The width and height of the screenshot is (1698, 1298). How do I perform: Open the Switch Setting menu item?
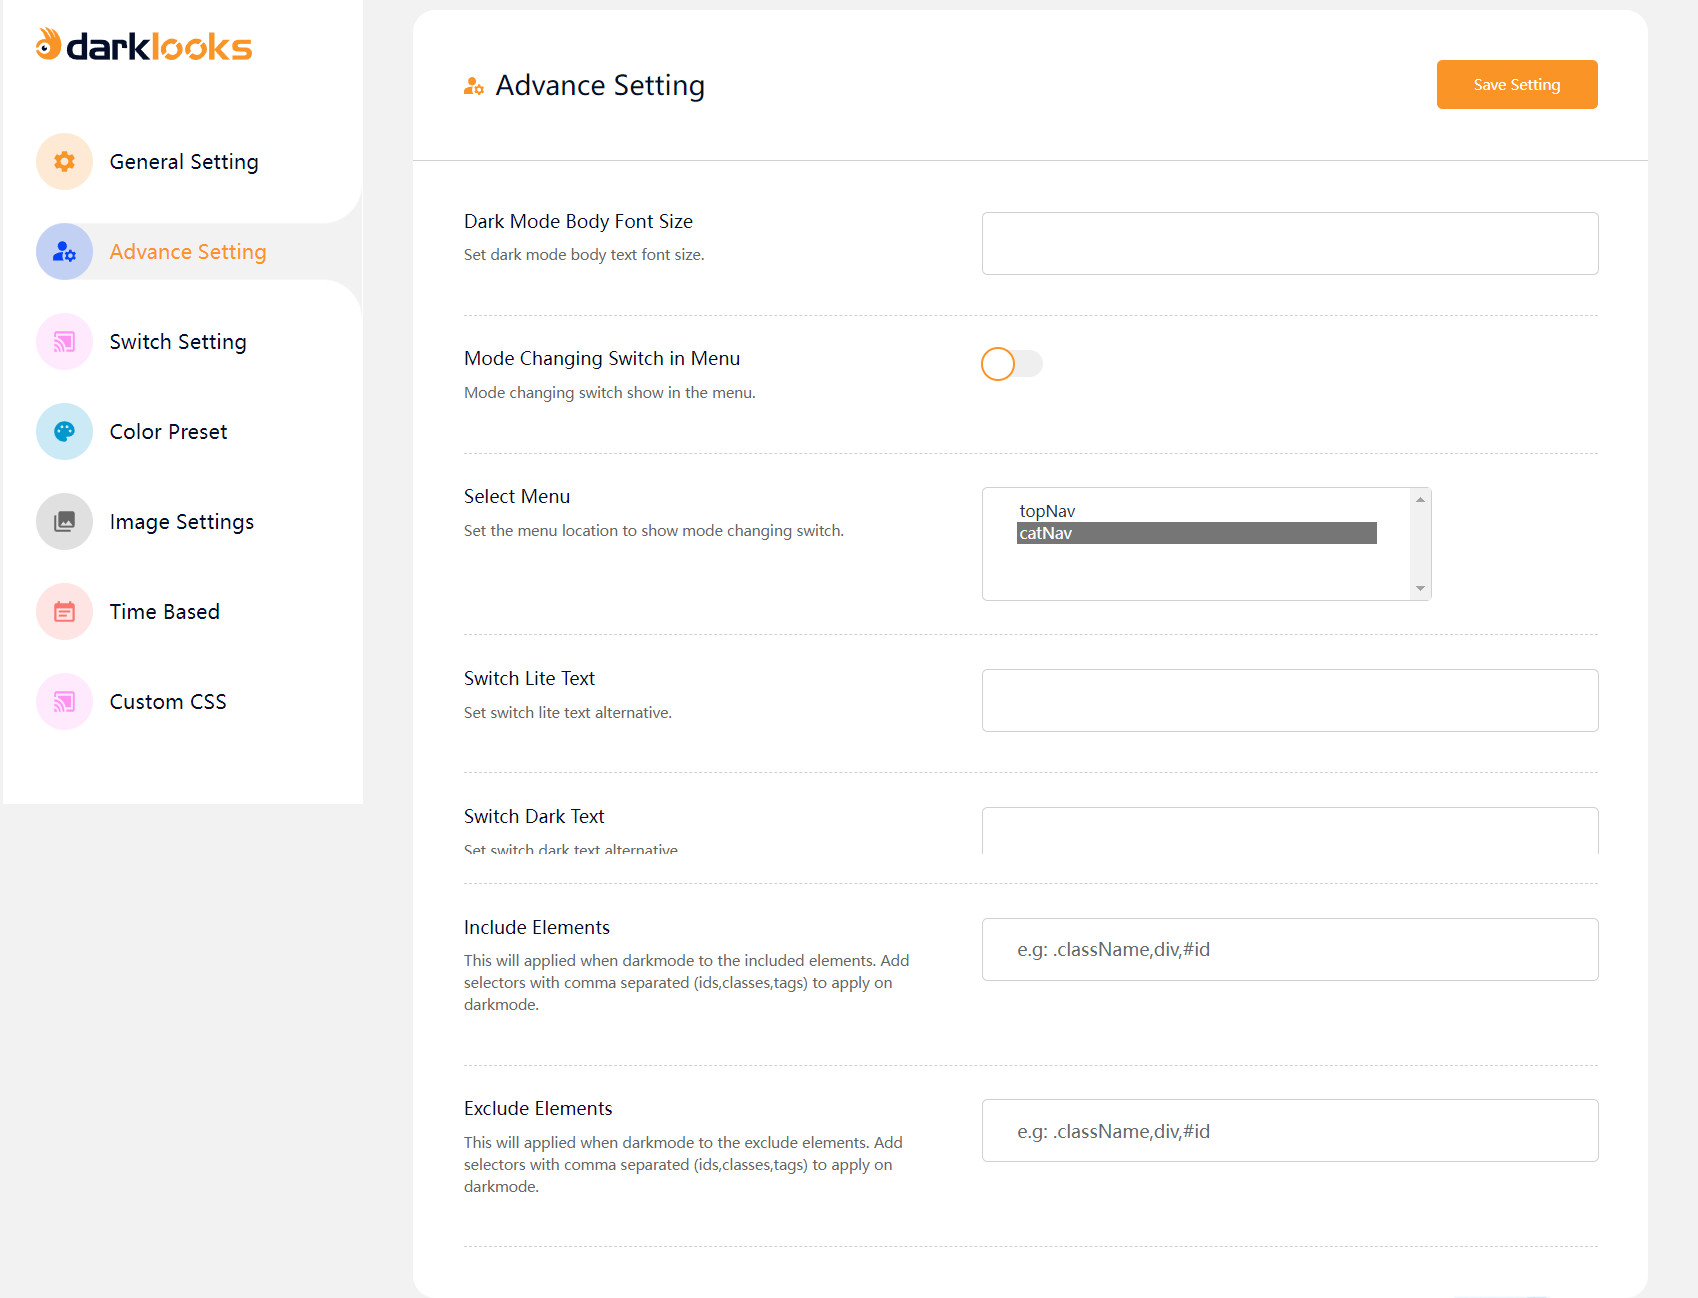(178, 342)
